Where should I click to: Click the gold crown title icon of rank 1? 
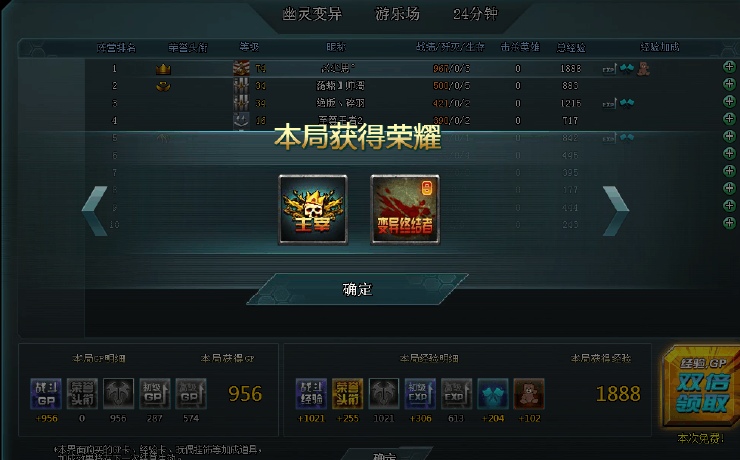(163, 69)
